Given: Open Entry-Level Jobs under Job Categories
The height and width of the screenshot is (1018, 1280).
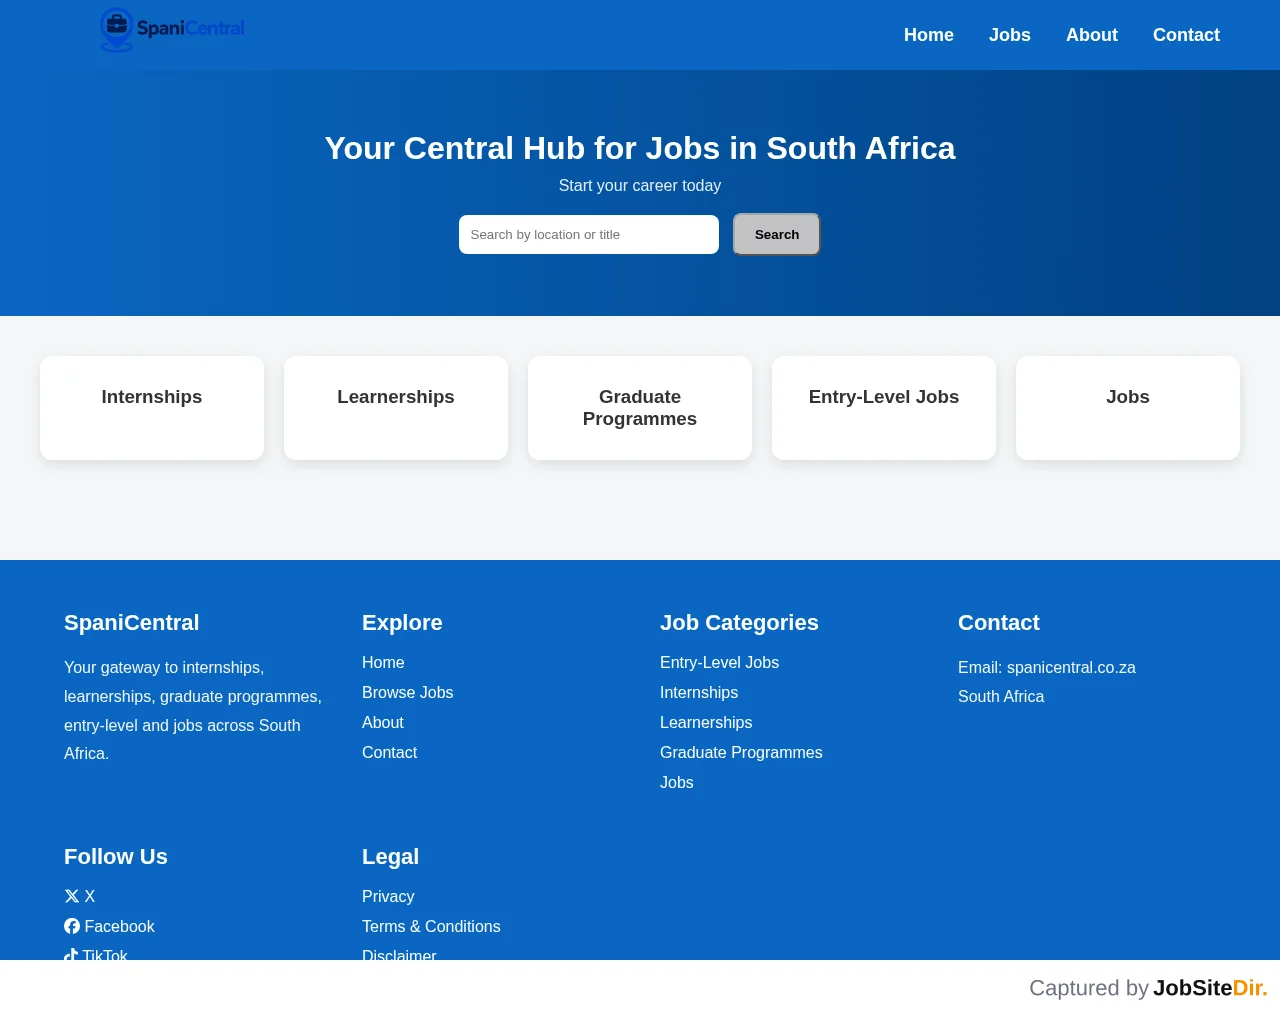Looking at the screenshot, I should pos(719,662).
